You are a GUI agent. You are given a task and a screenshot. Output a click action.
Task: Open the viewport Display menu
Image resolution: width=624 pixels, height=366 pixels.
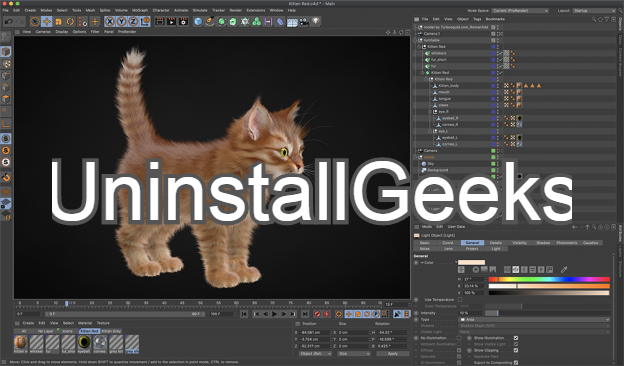(62, 32)
